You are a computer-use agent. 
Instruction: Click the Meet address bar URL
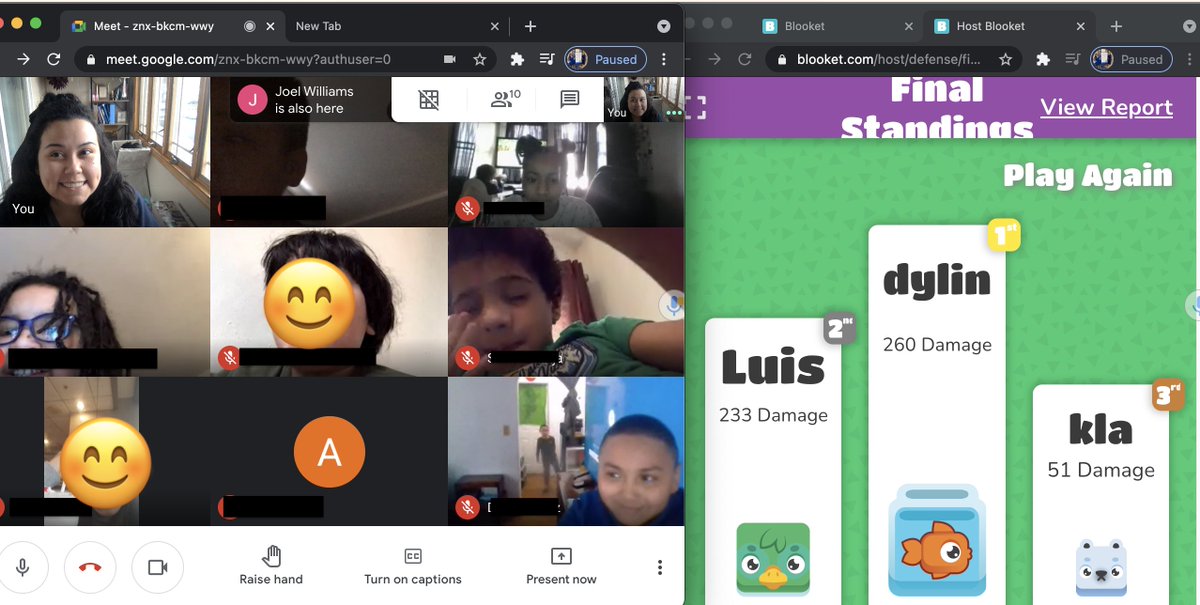click(x=249, y=59)
